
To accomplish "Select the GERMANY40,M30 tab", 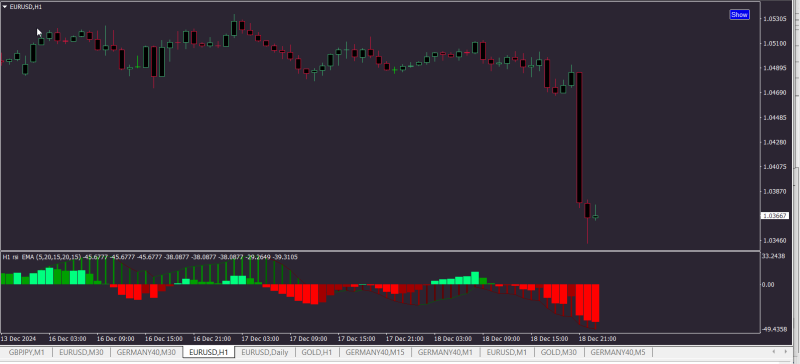I will tap(146, 352).
